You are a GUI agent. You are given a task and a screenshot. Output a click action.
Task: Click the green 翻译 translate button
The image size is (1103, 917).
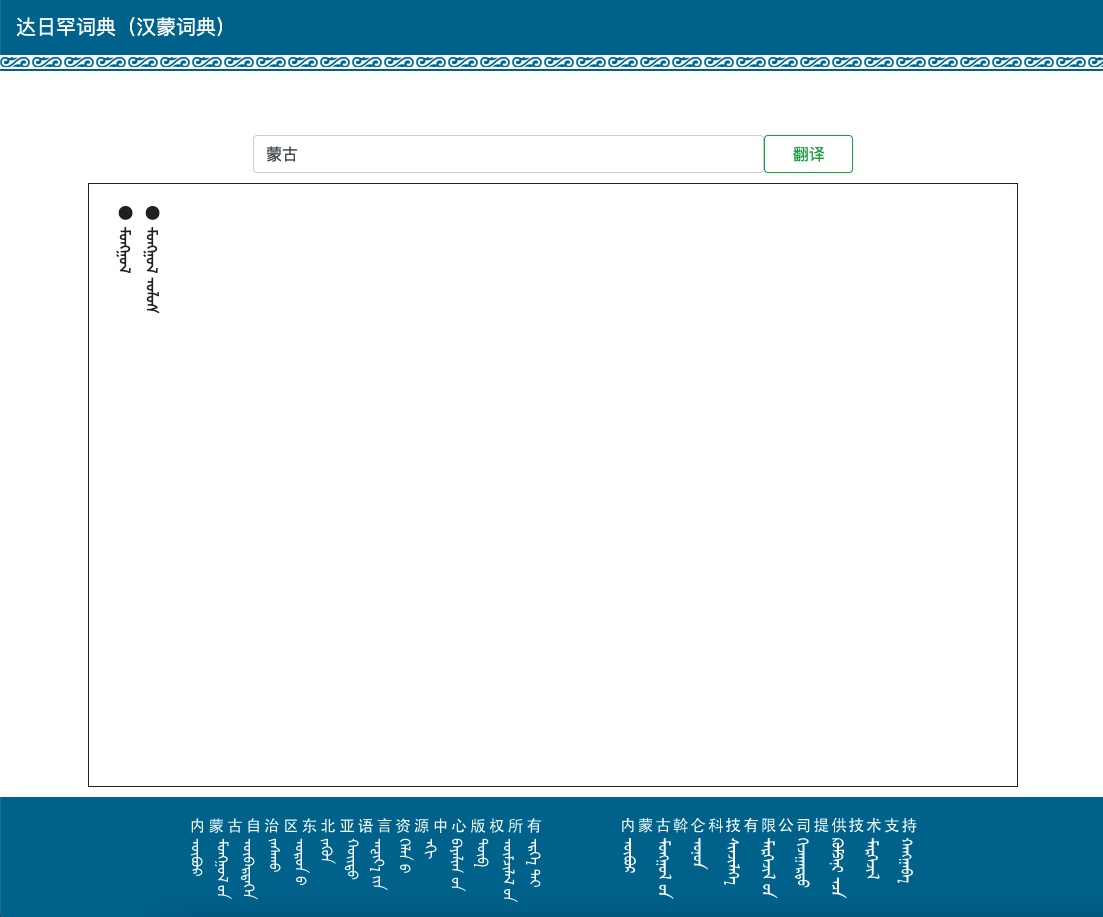point(808,154)
